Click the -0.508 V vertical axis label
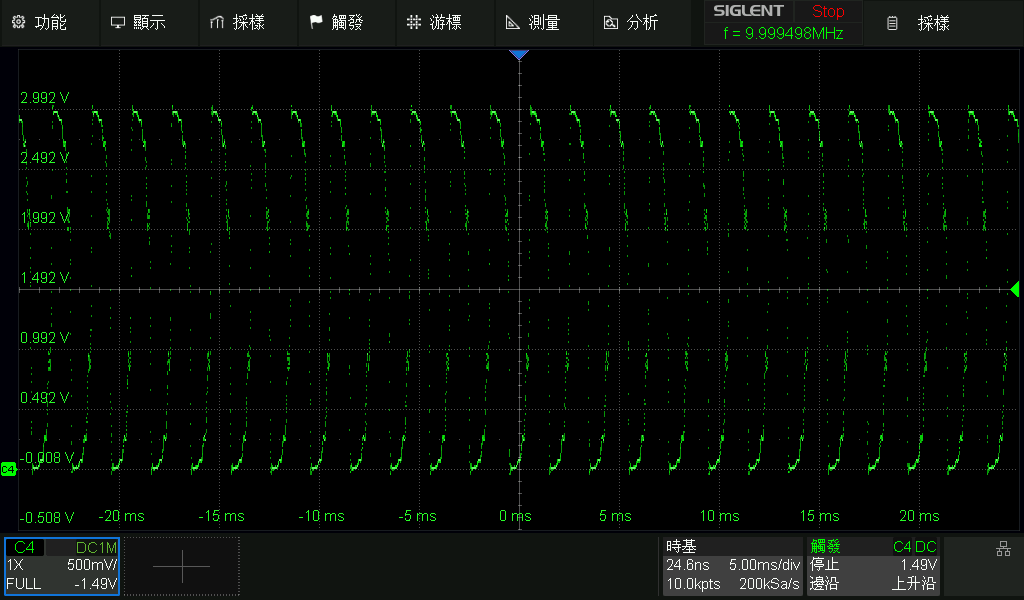Image resolution: width=1024 pixels, height=600 pixels. (x=46, y=518)
